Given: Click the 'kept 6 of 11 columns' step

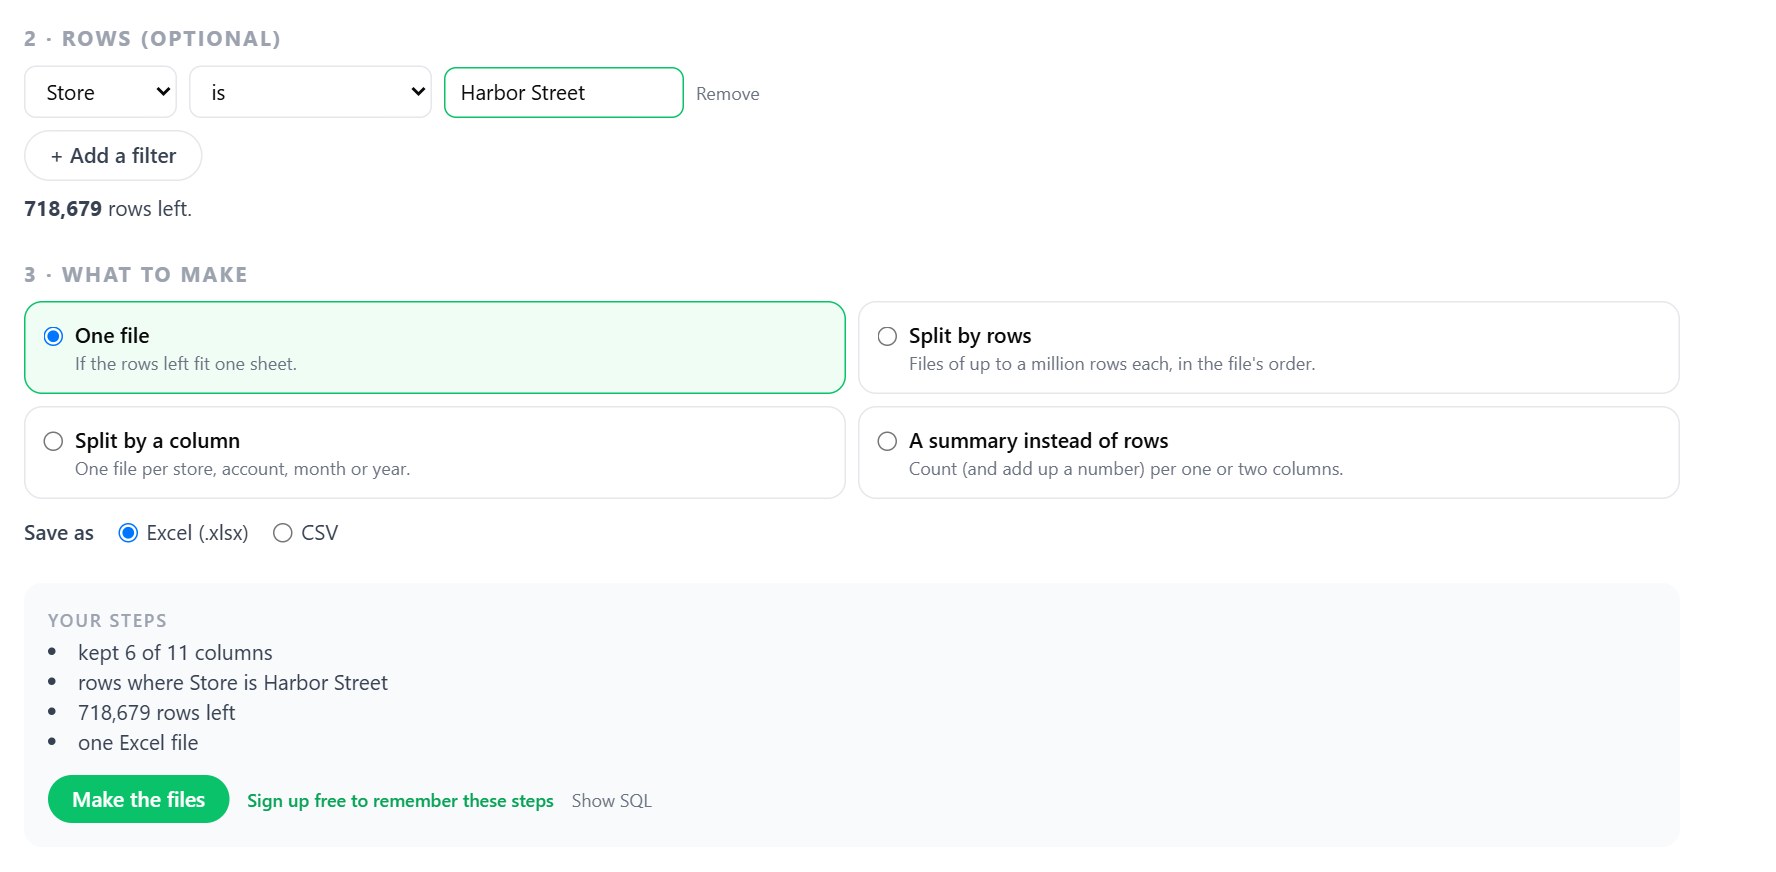Looking at the screenshot, I should (x=175, y=653).
